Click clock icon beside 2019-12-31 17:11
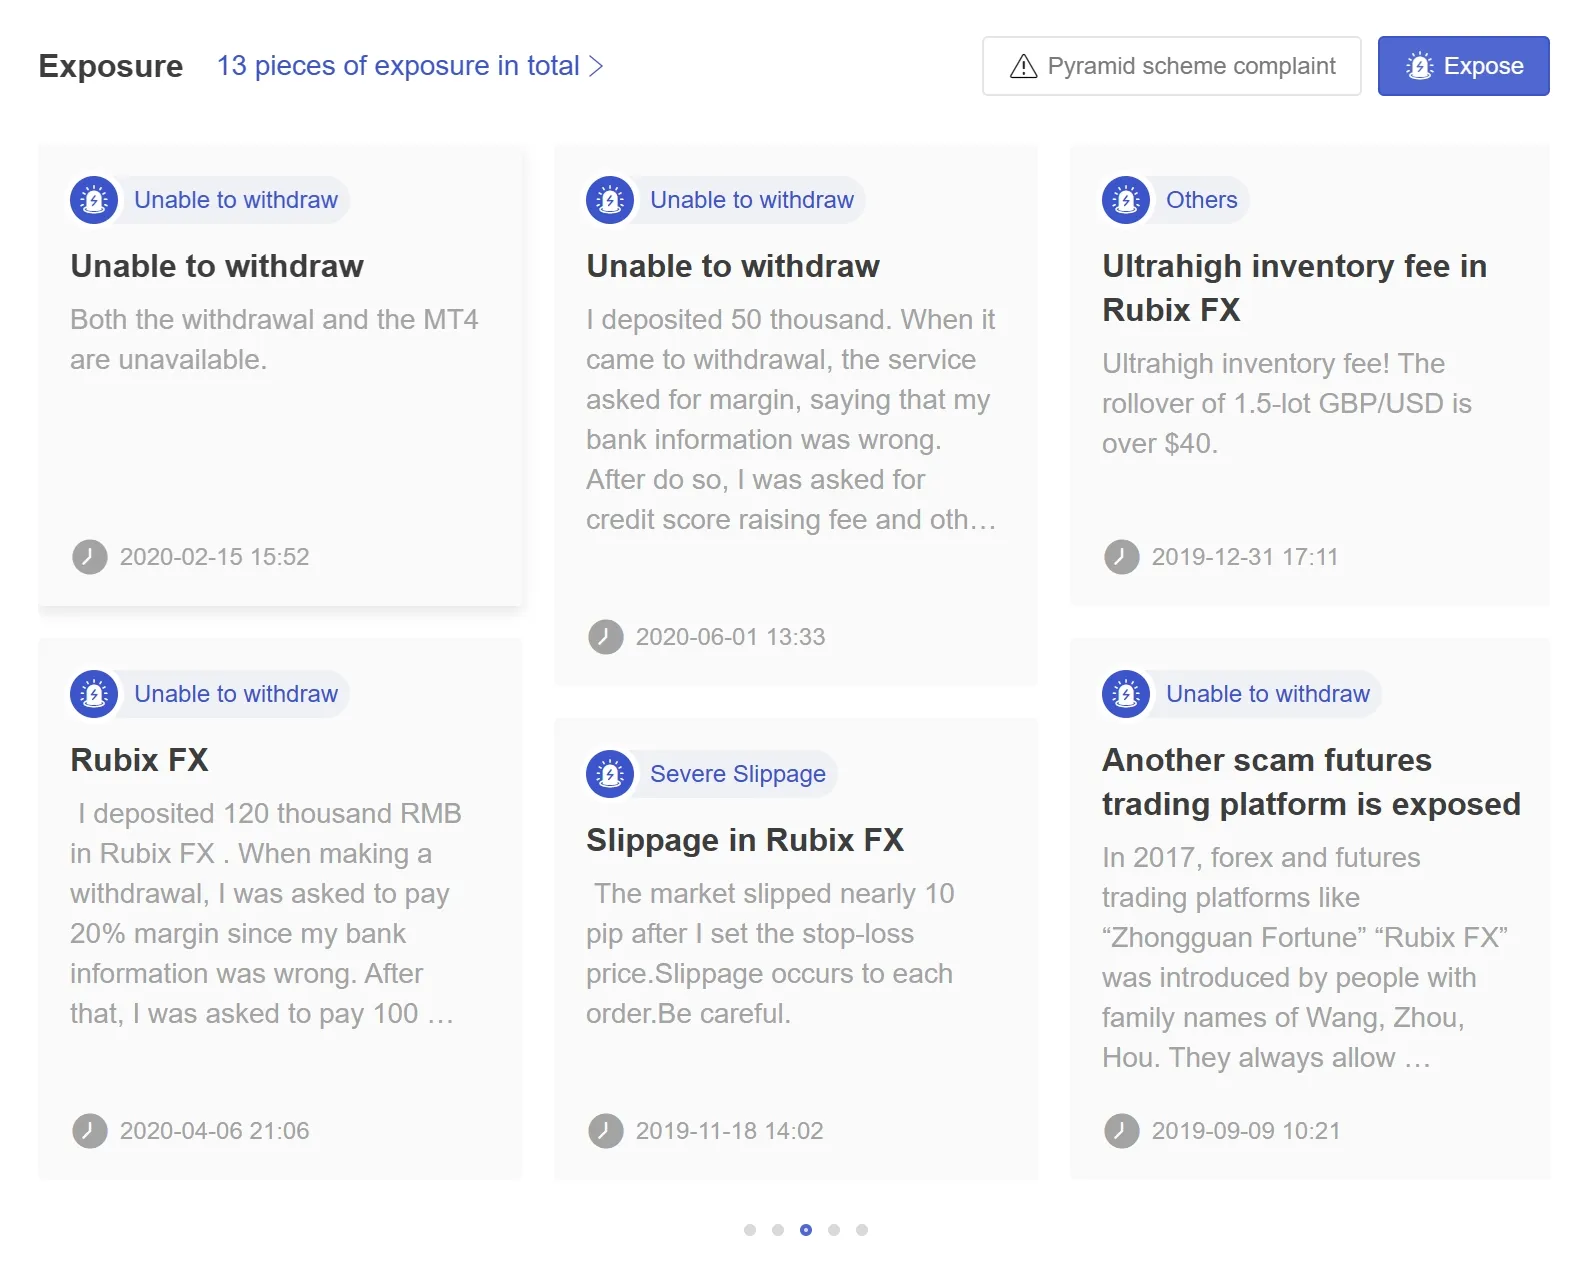This screenshot has height=1266, width=1592. click(x=1122, y=557)
